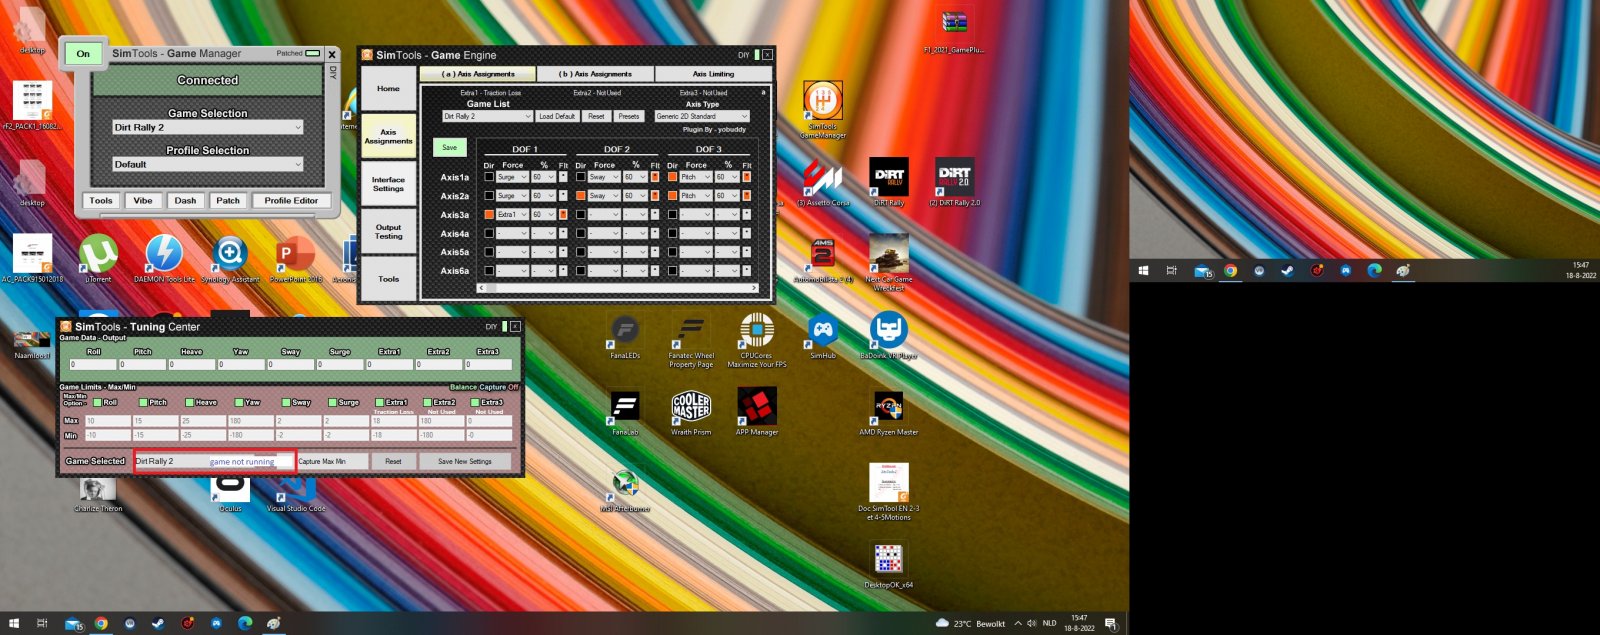1600x635 pixels.
Task: Click the Save button in Axis Assignments
Action: pos(450,147)
